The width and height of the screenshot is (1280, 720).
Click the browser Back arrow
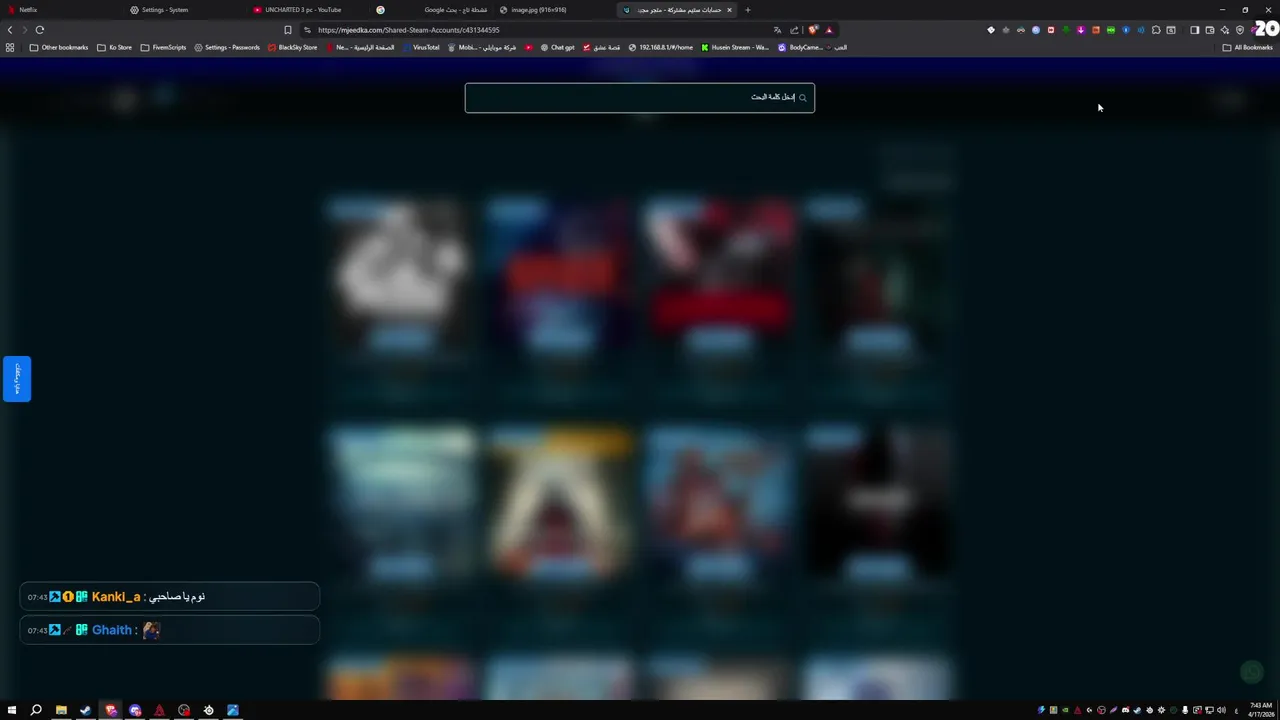coord(10,30)
